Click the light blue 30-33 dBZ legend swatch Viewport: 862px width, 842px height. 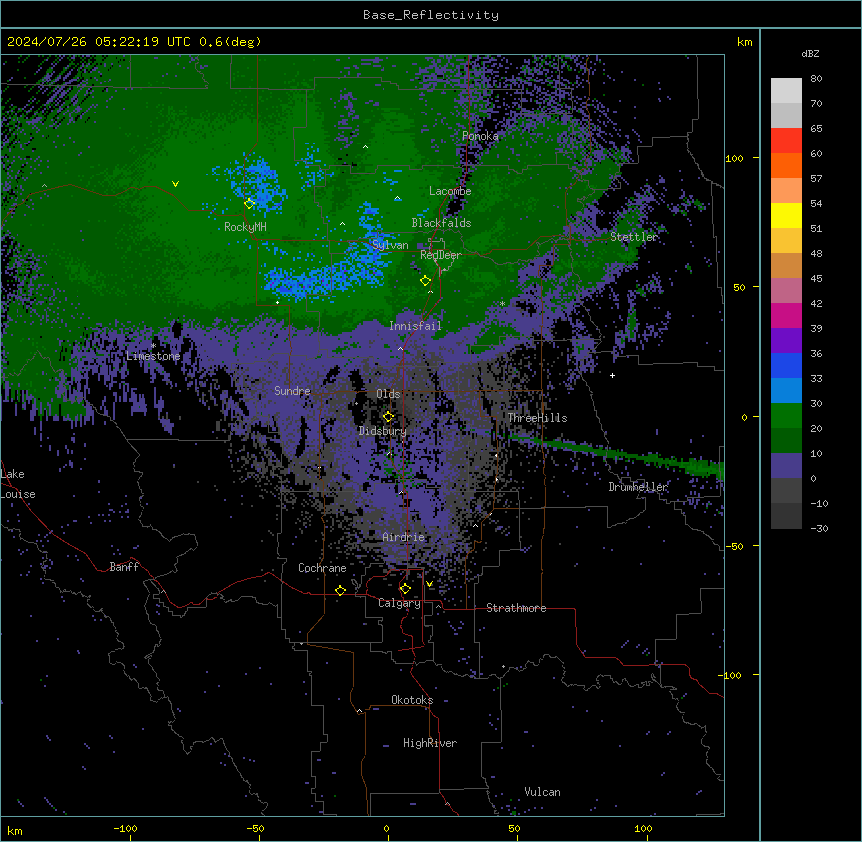point(786,391)
